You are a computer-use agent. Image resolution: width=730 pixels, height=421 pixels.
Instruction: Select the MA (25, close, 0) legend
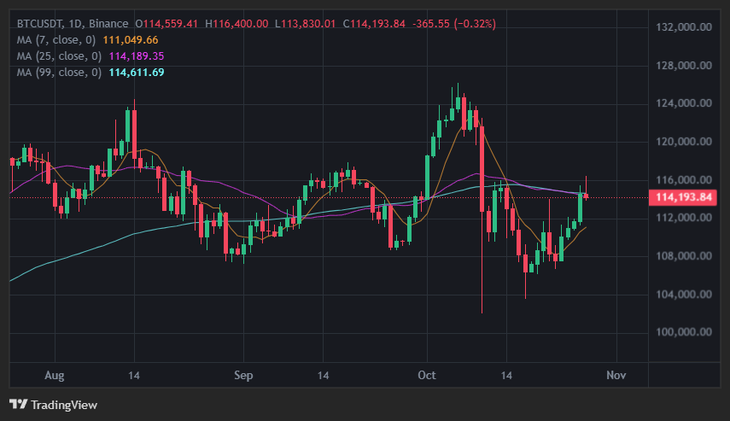(x=59, y=56)
